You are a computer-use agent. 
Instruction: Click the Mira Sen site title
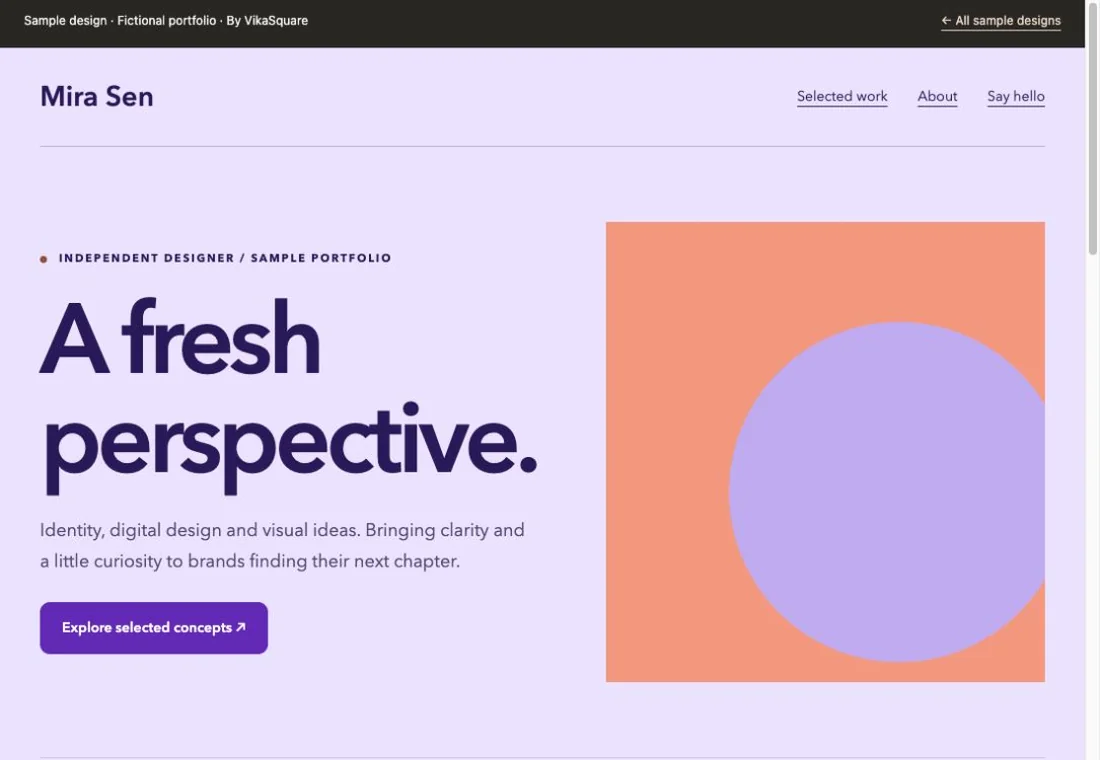(x=97, y=96)
